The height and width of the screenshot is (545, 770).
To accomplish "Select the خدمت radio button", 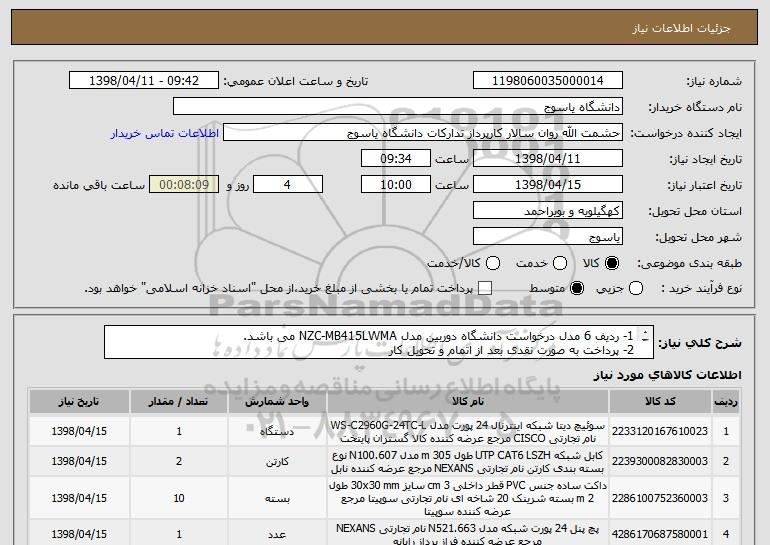I will (560, 263).
